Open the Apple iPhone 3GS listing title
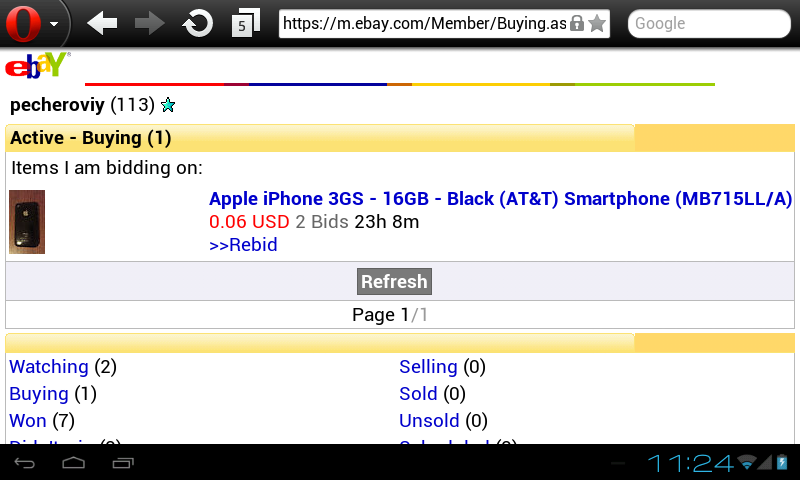The height and width of the screenshot is (480, 800). (501, 198)
